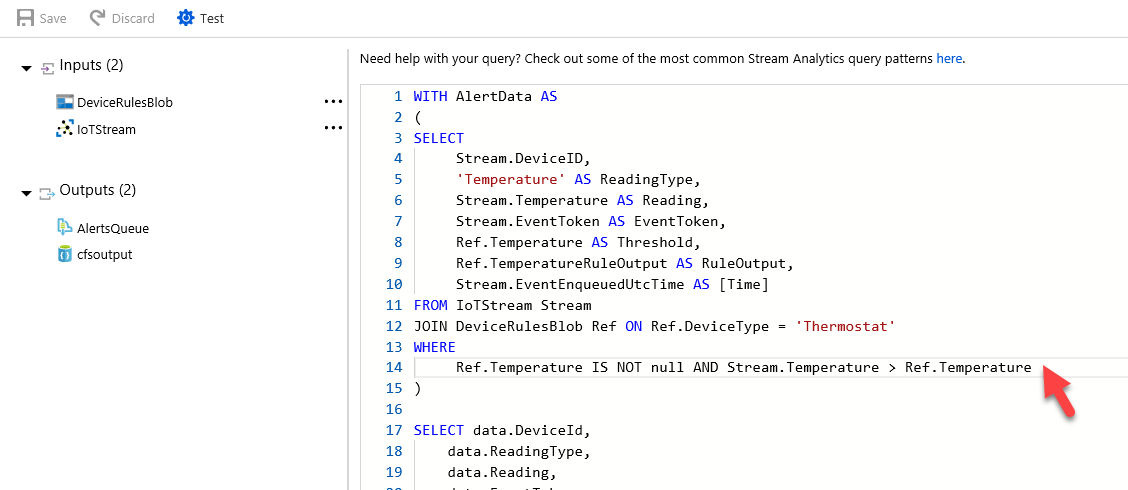
Task: Click the WHERE keyword on line 13
Action: (435, 347)
